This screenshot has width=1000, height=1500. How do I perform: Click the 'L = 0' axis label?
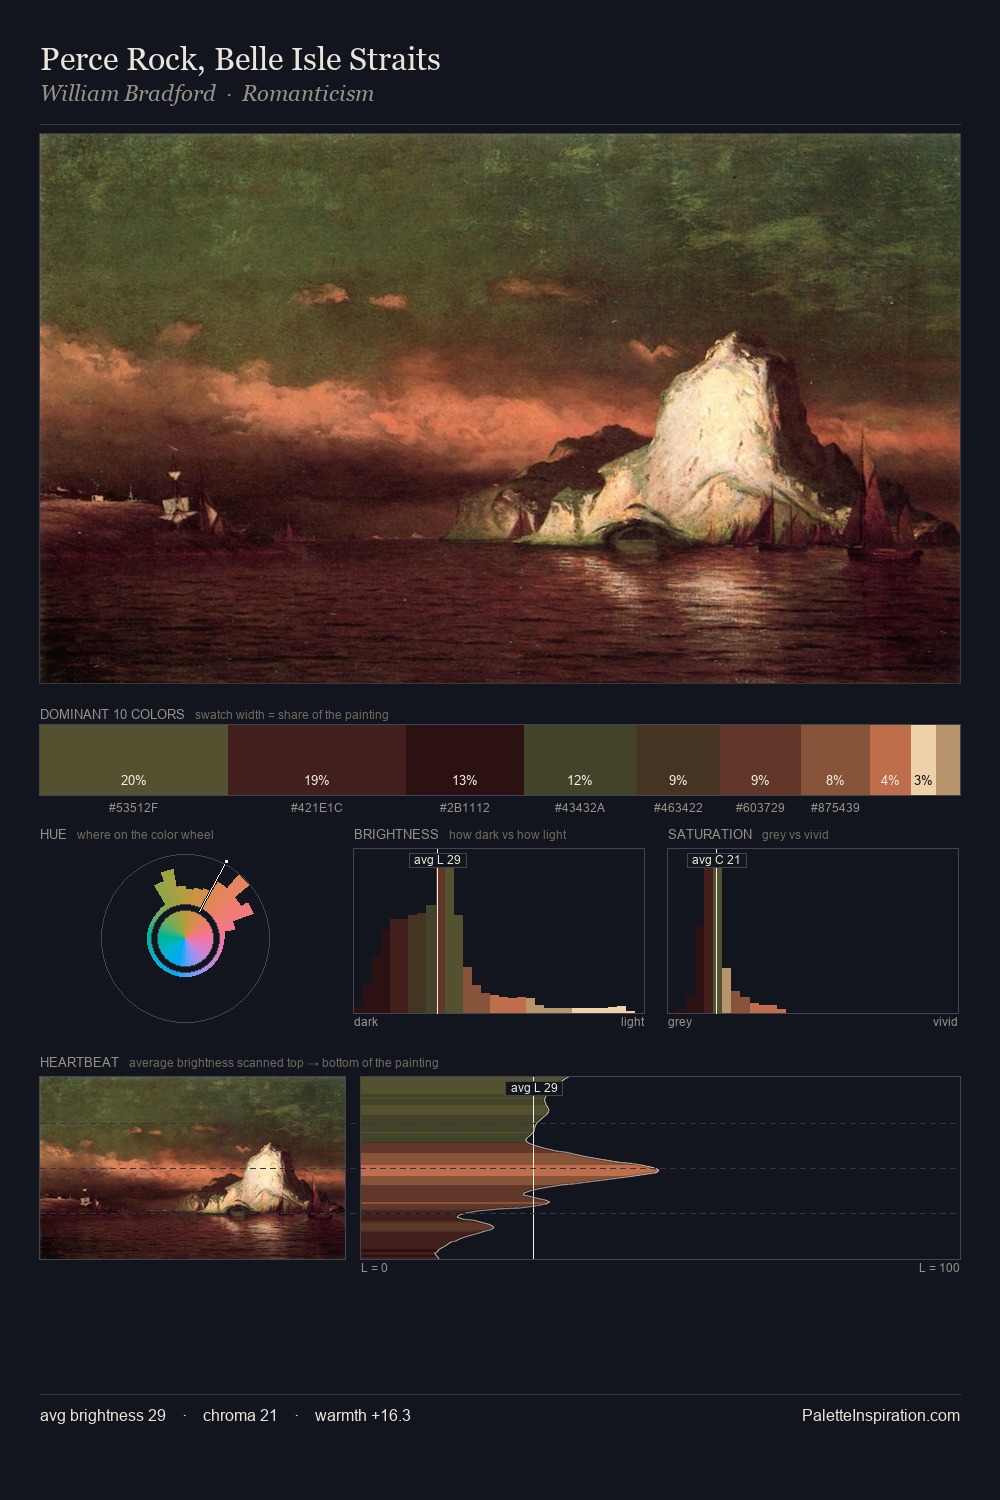click(374, 1268)
